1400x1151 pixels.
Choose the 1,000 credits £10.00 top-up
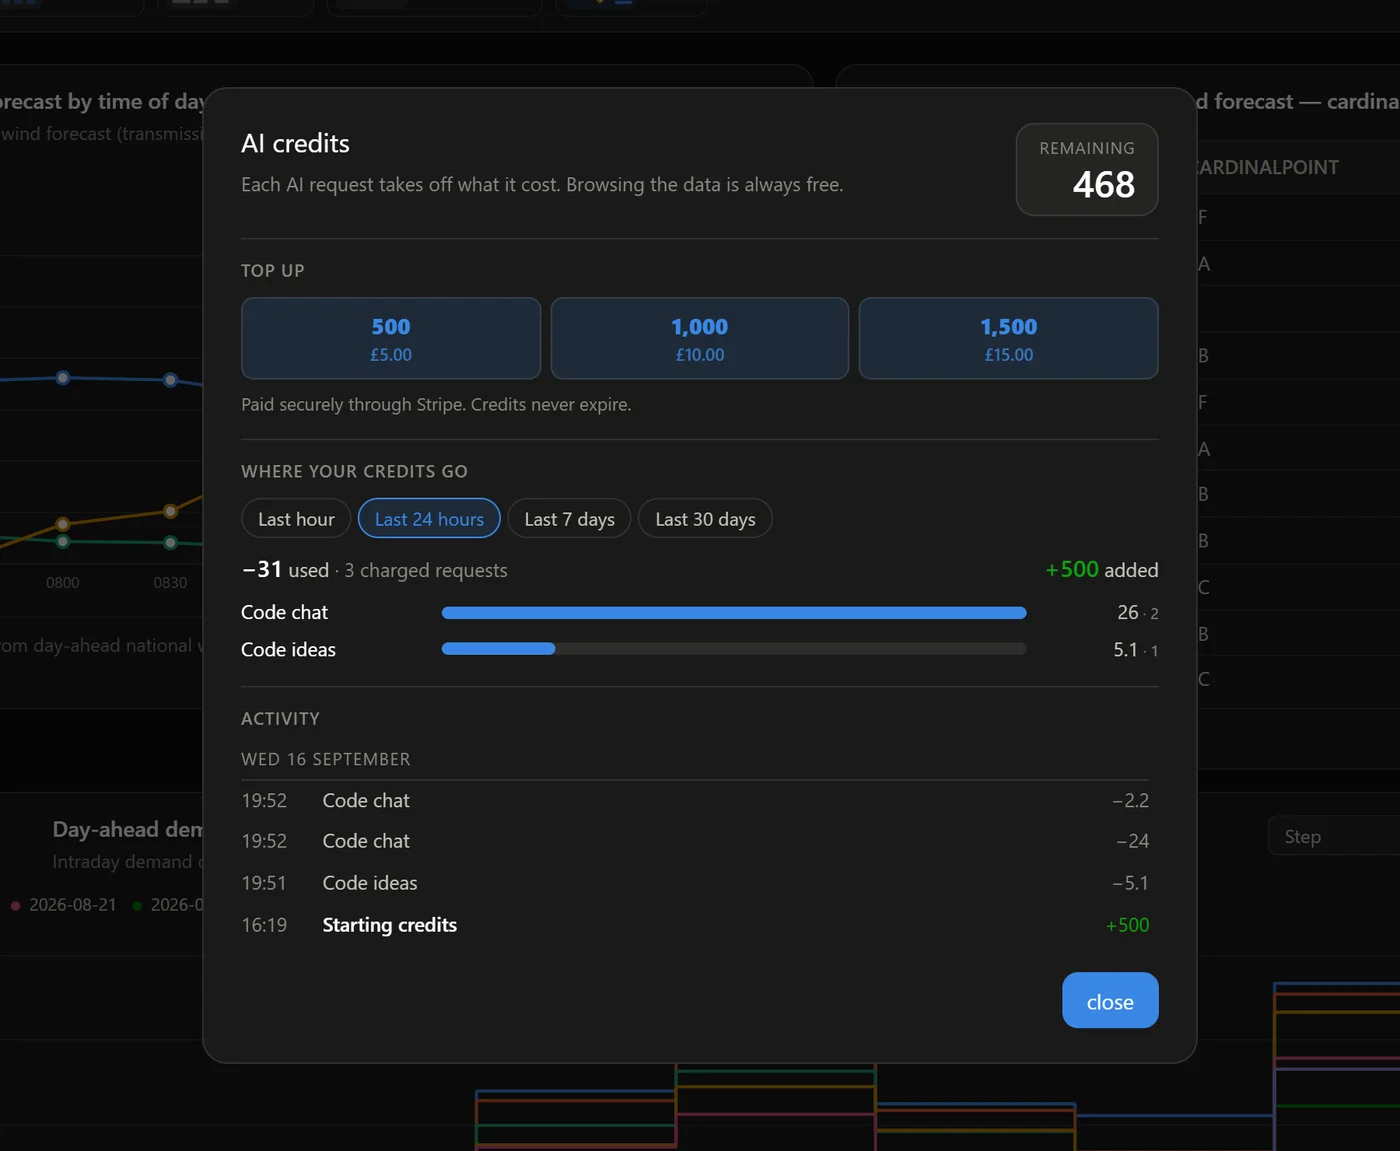click(700, 338)
